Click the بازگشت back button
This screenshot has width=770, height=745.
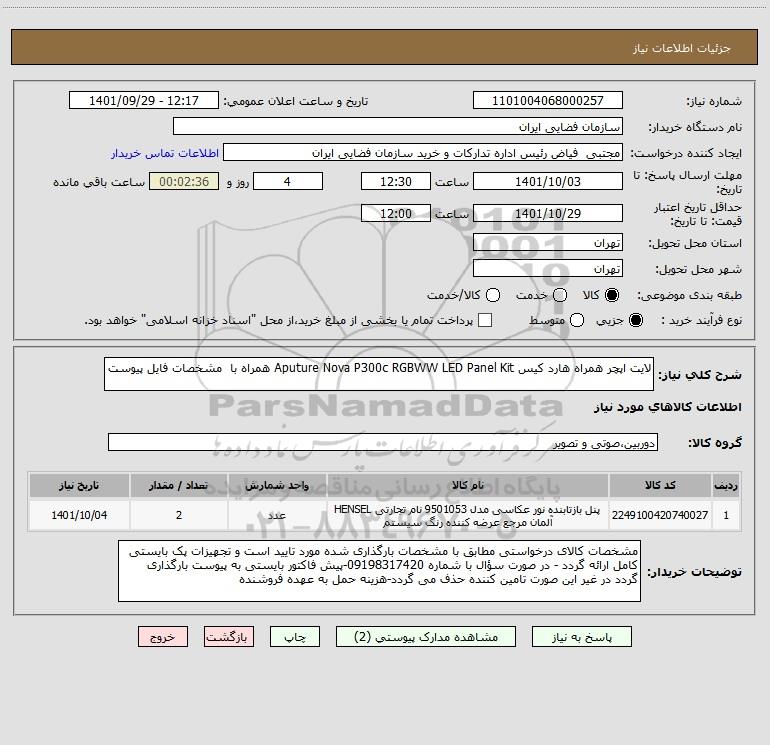coord(229,637)
